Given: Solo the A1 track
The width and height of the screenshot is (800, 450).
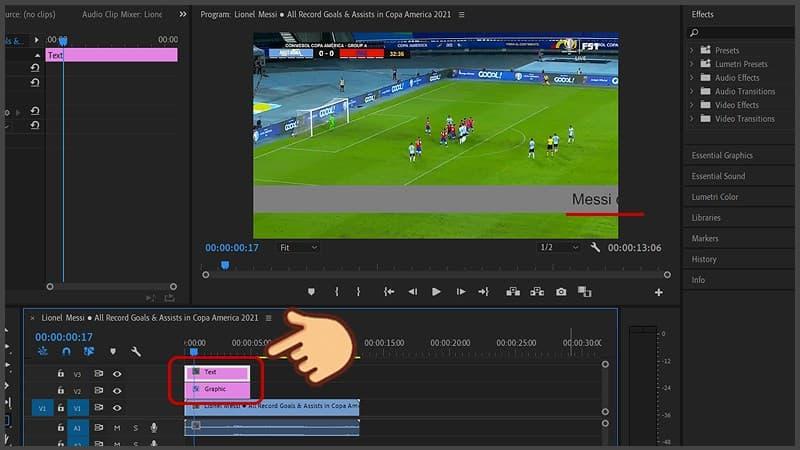Looking at the screenshot, I should [x=135, y=428].
